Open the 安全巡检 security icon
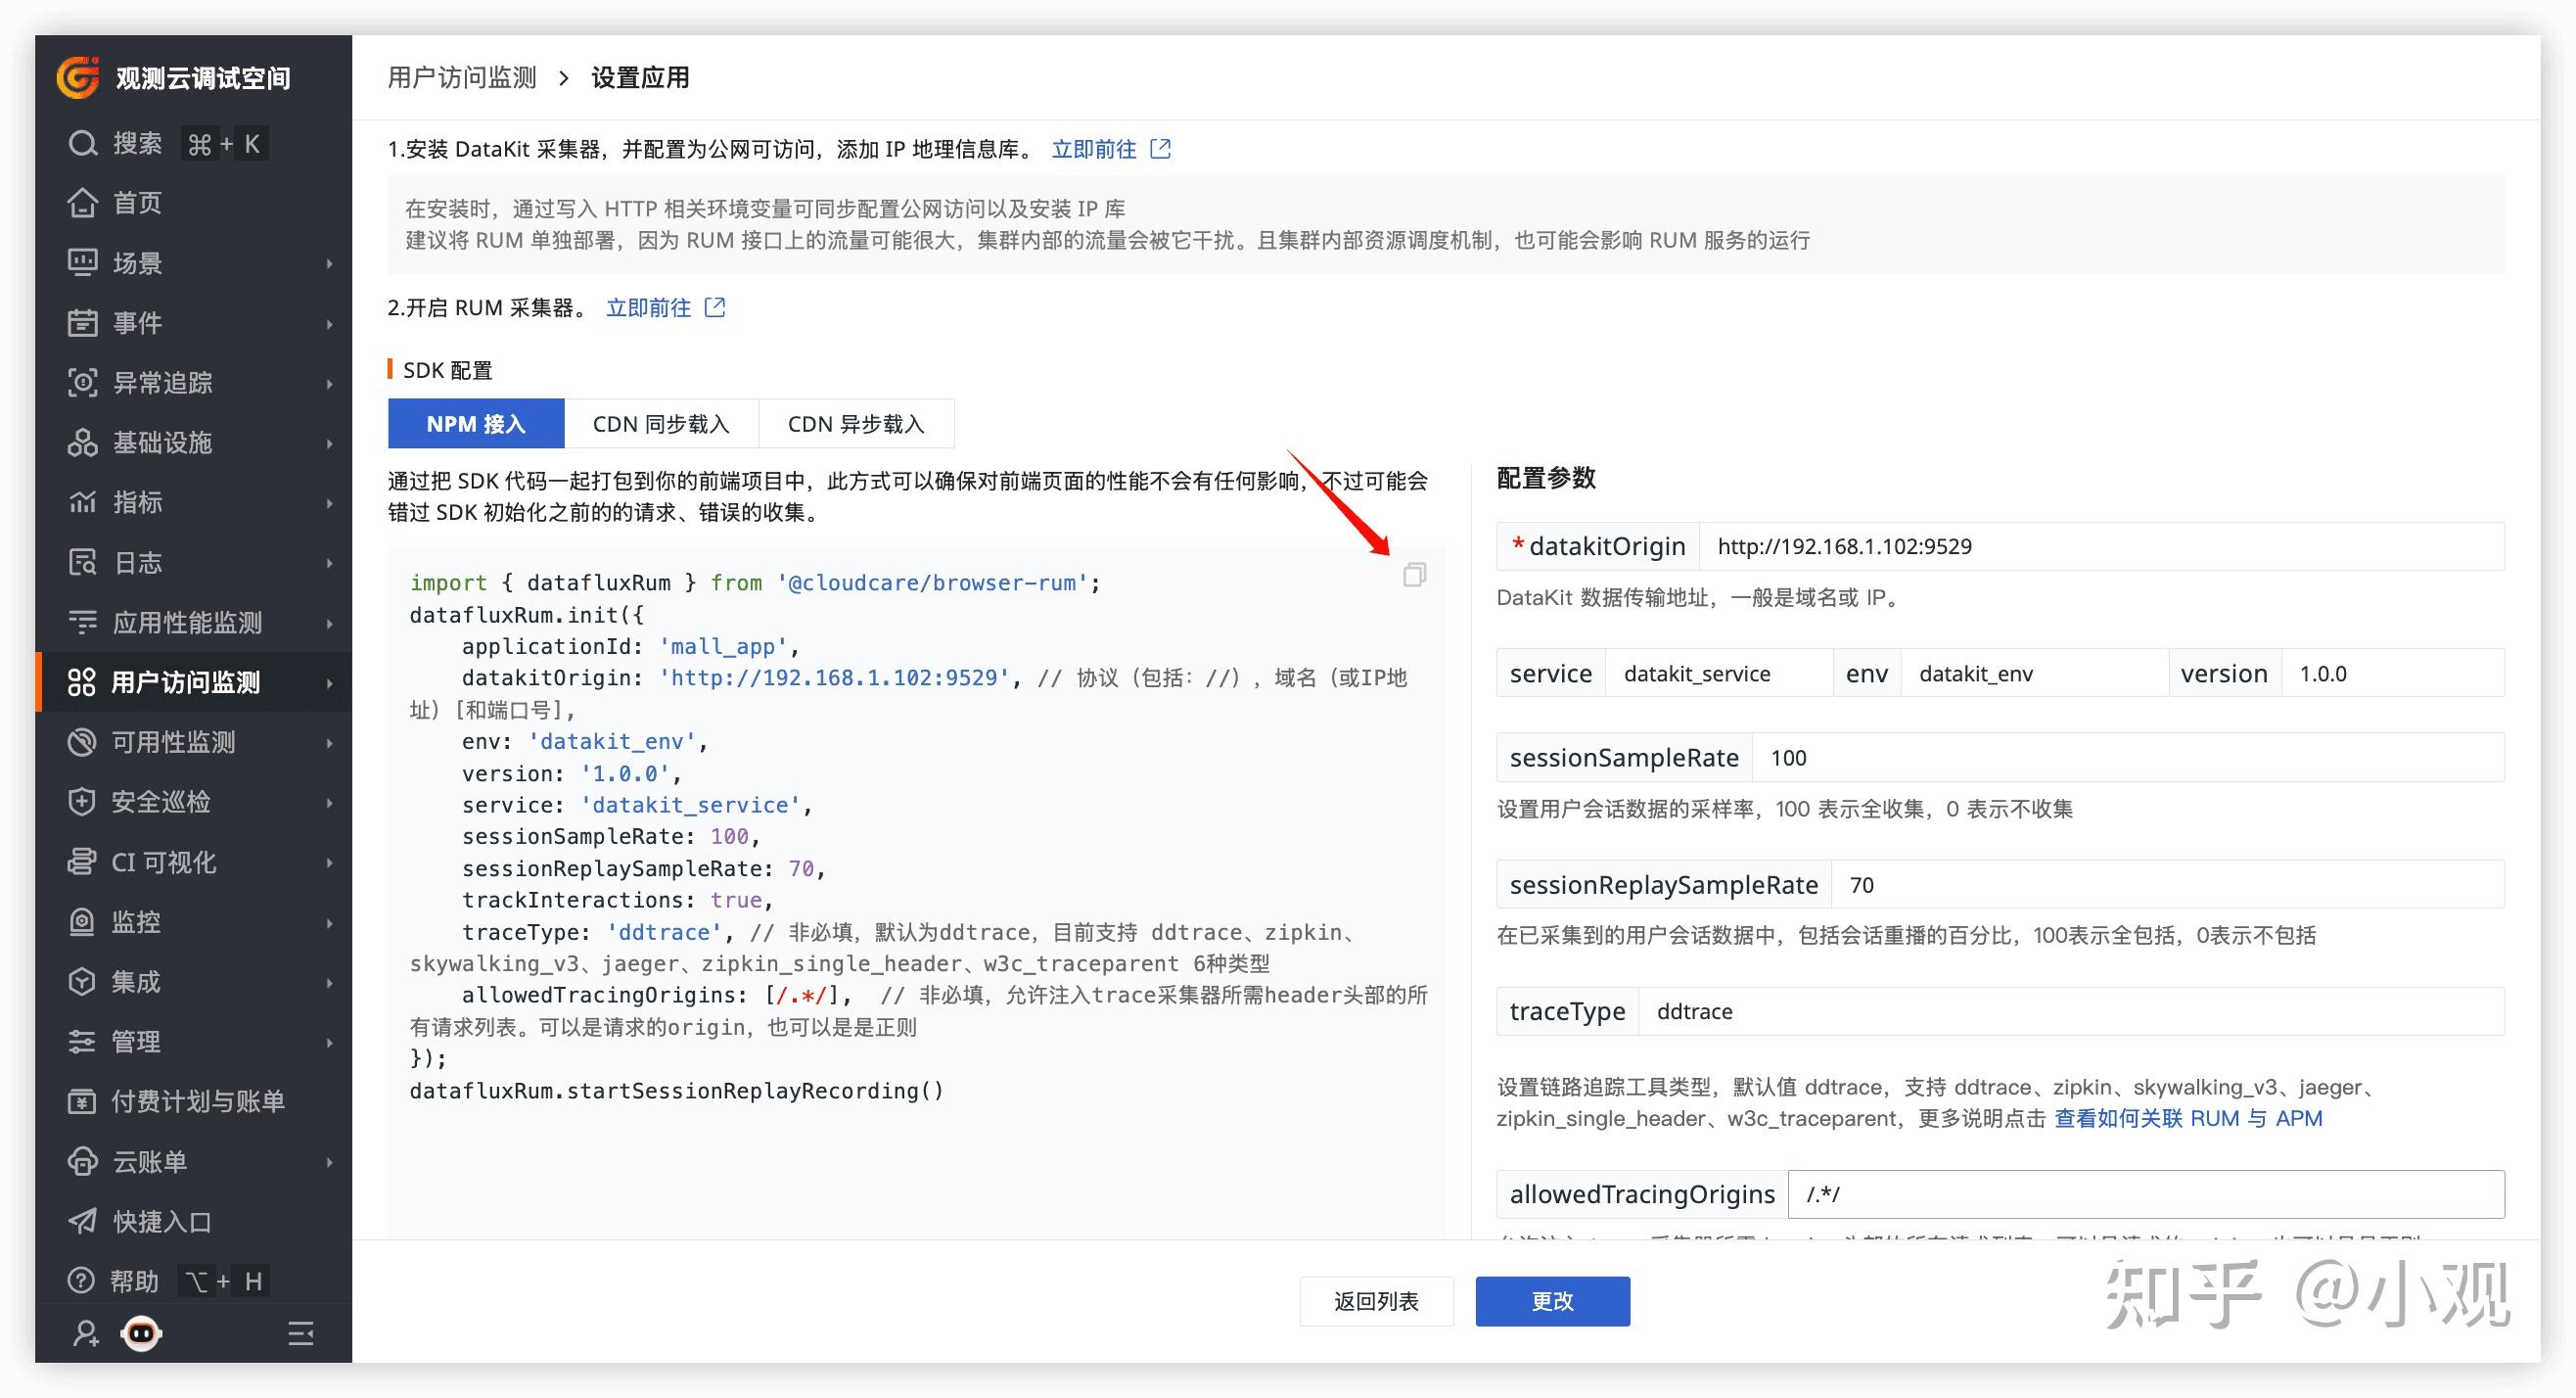Screen dimensions: 2576x1398 pos(82,801)
